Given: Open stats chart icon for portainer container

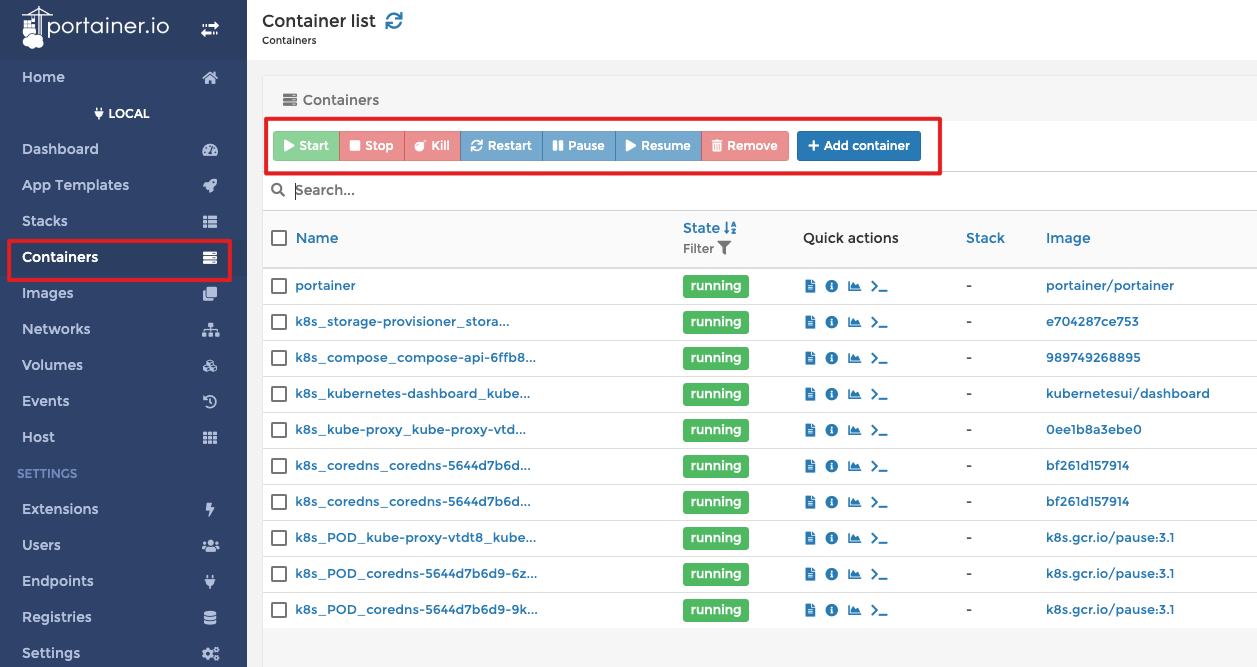Looking at the screenshot, I should (854, 286).
